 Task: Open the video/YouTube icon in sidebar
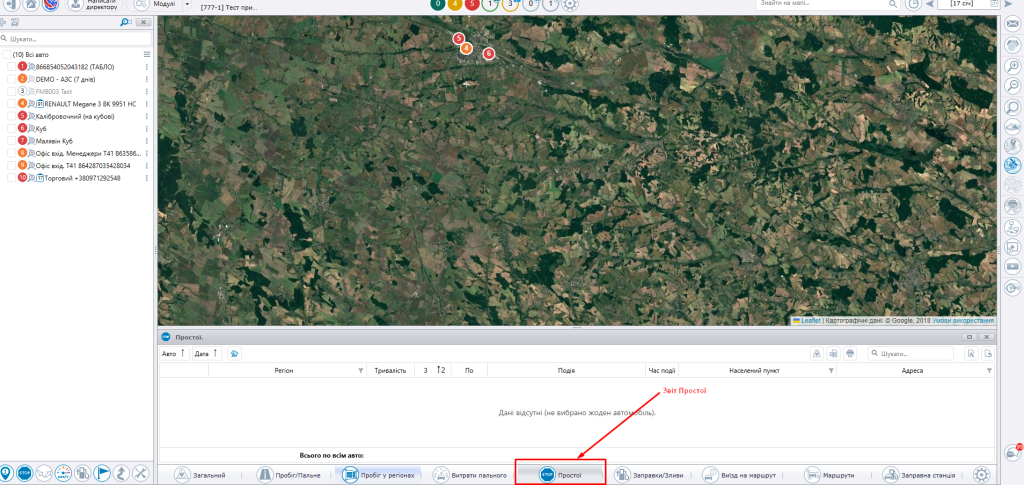coord(1012,266)
